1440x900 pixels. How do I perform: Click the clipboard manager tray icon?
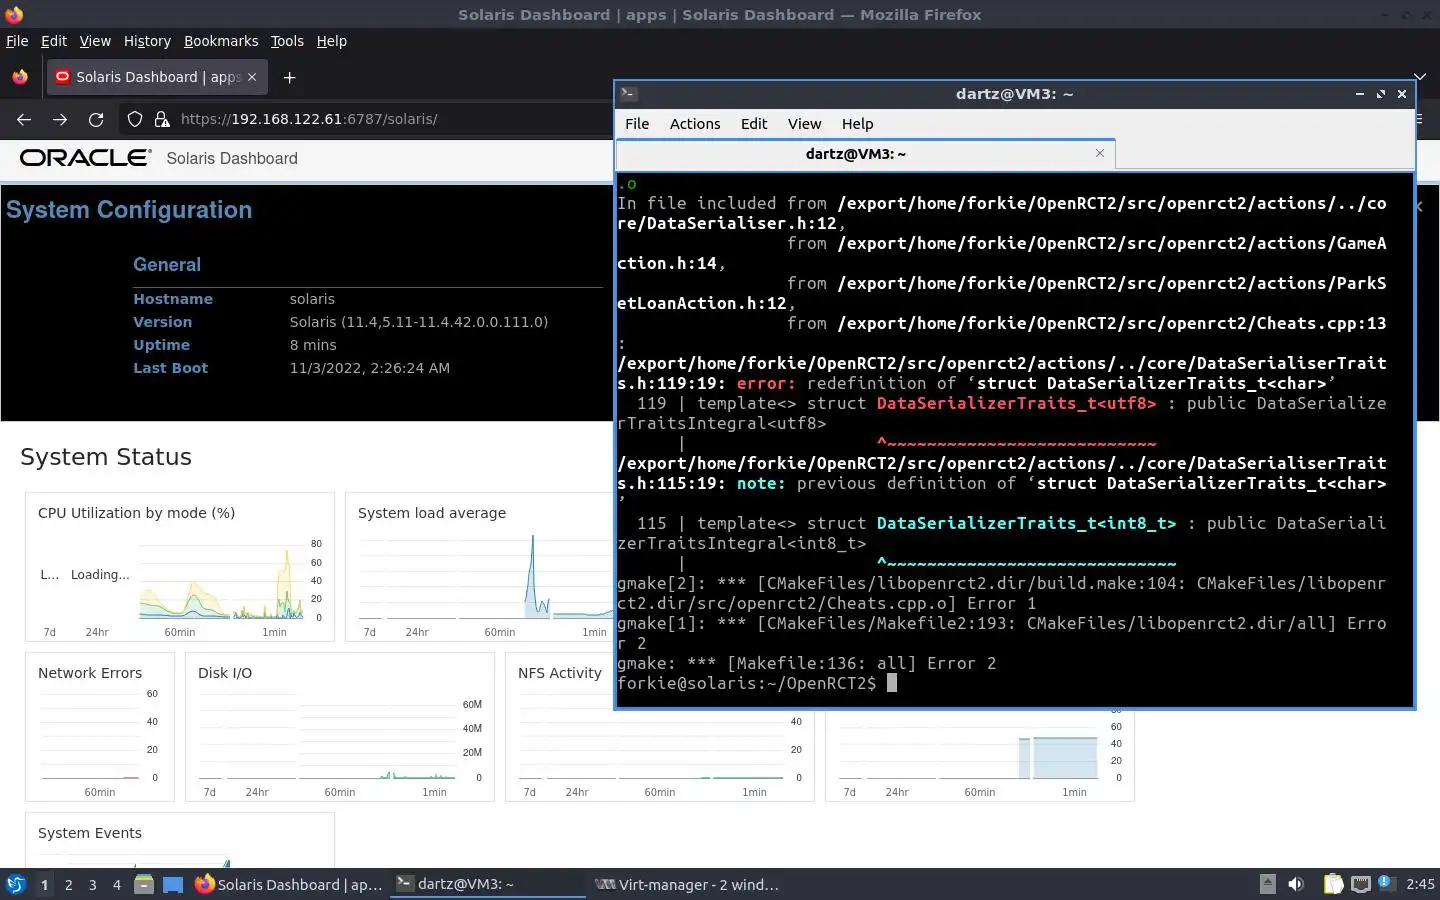[1334, 884]
